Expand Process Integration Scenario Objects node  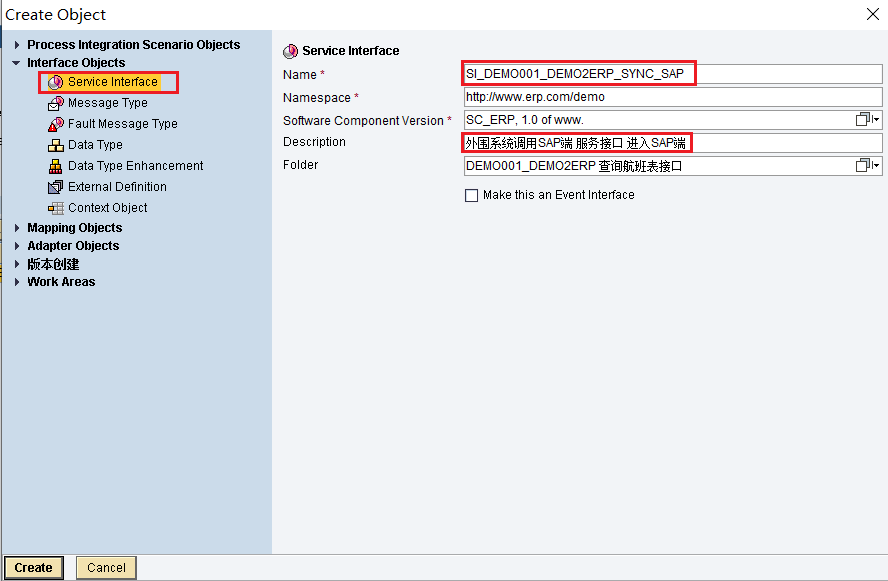[x=17, y=45]
